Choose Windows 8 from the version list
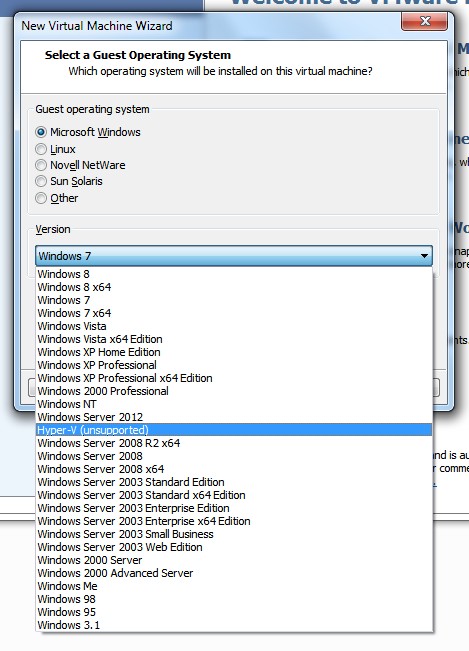This screenshot has width=469, height=651. (234, 274)
